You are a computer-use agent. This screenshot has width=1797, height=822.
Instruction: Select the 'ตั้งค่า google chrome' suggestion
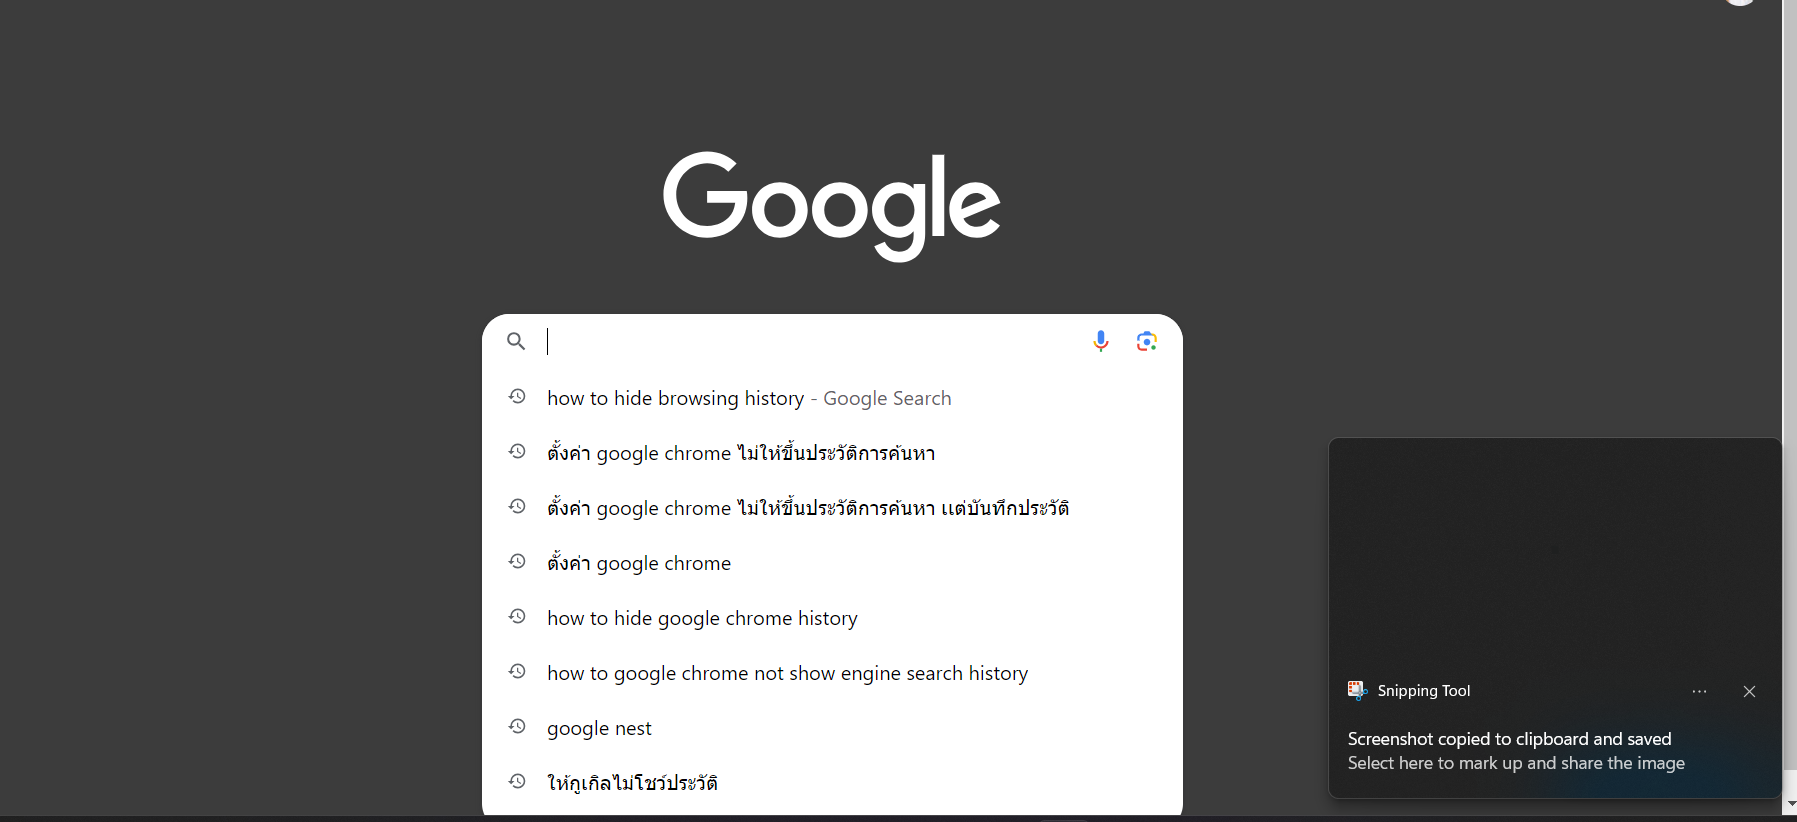[832, 563]
